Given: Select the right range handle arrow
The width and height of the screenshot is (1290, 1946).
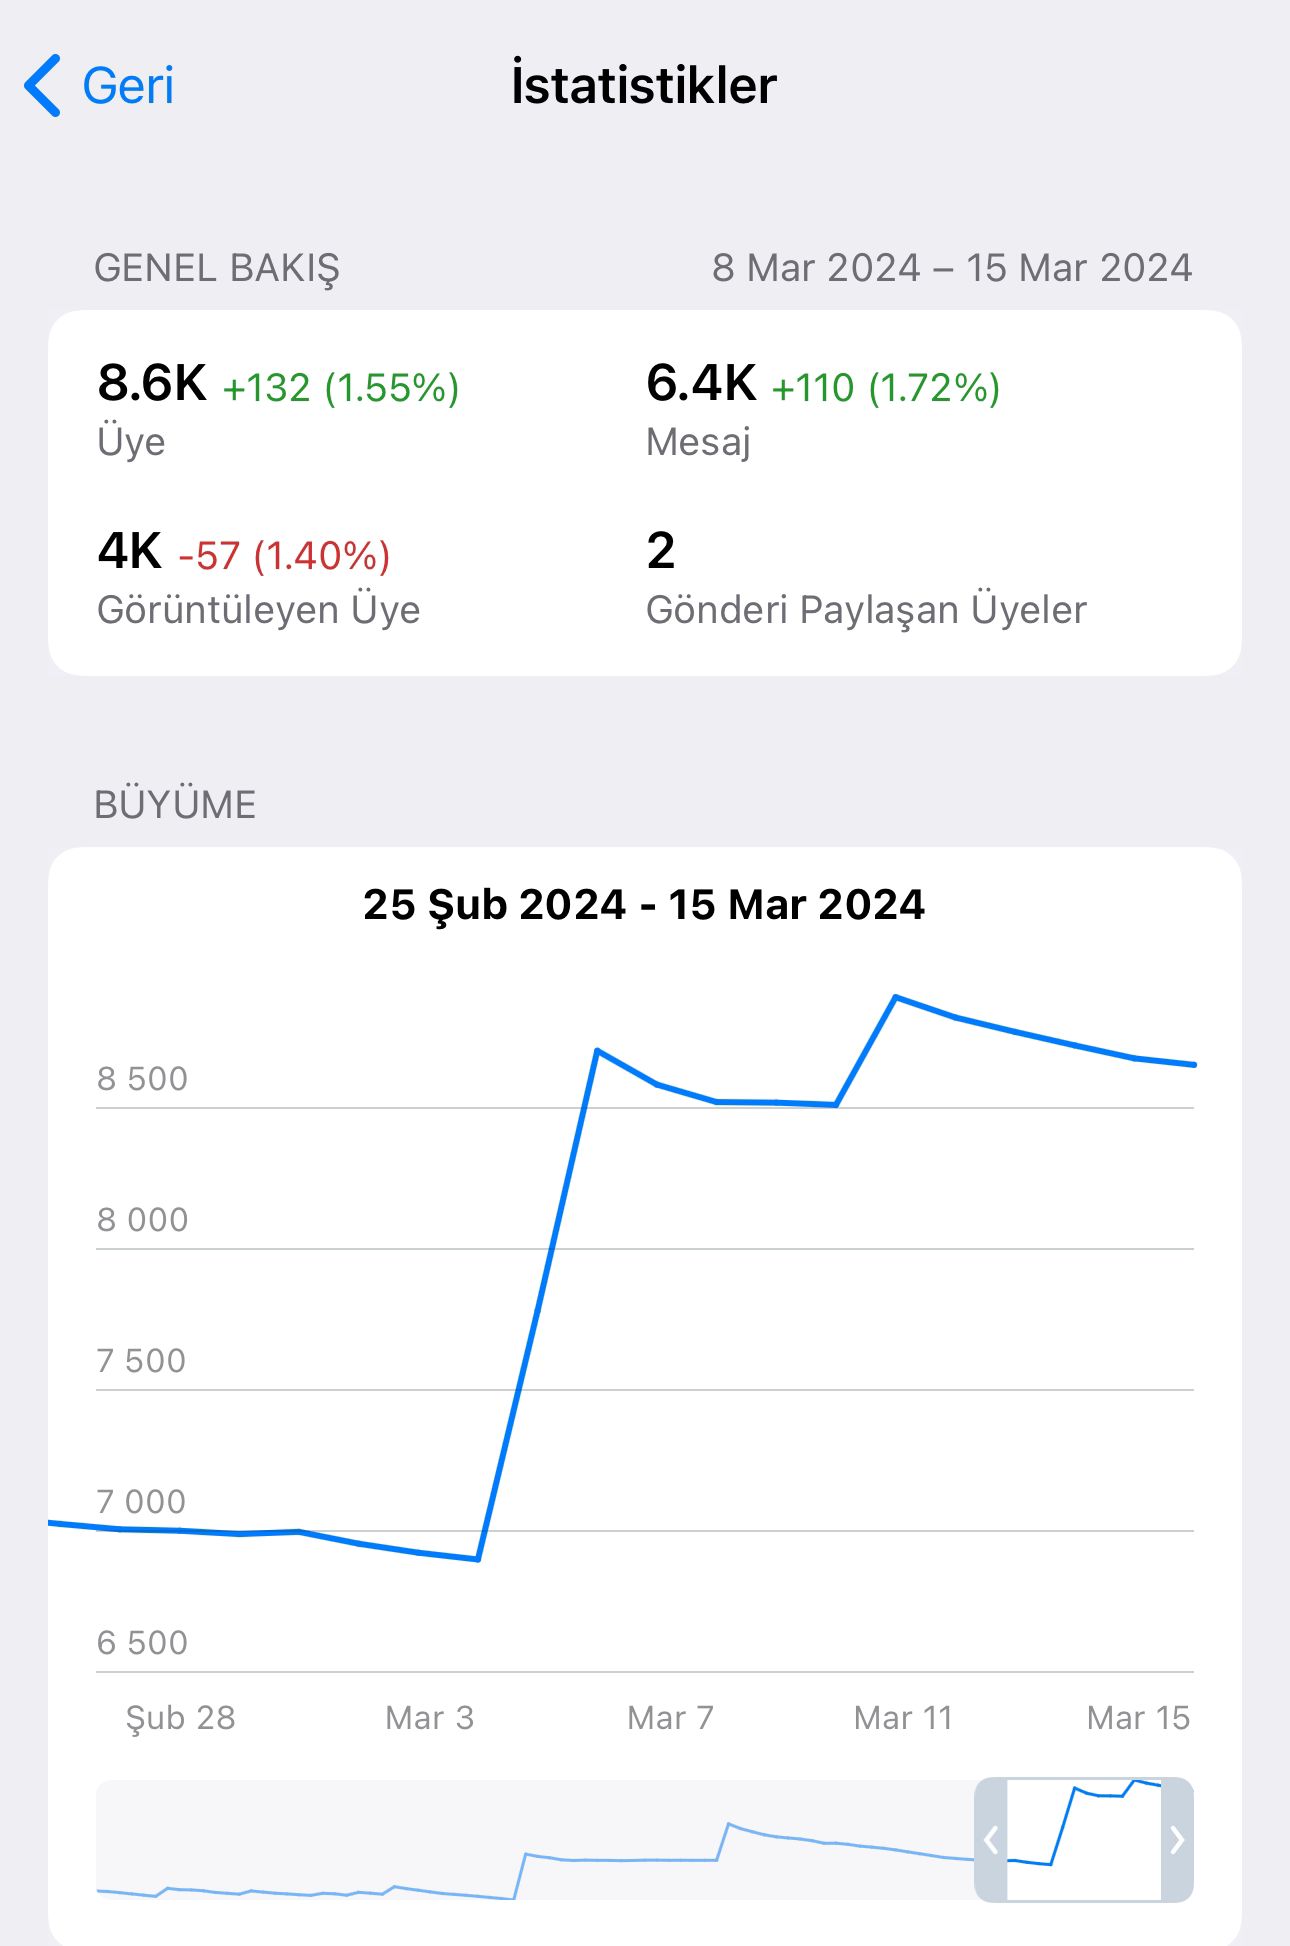Looking at the screenshot, I should 1177,1840.
